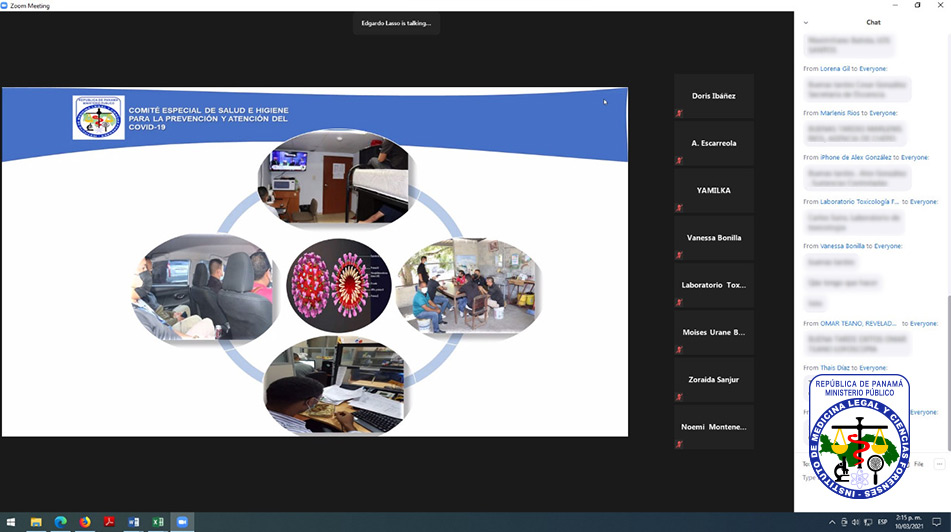Click the taskbar clock showing 2:15 p. m.
Viewport: 951px width, 532px height.
click(909, 522)
